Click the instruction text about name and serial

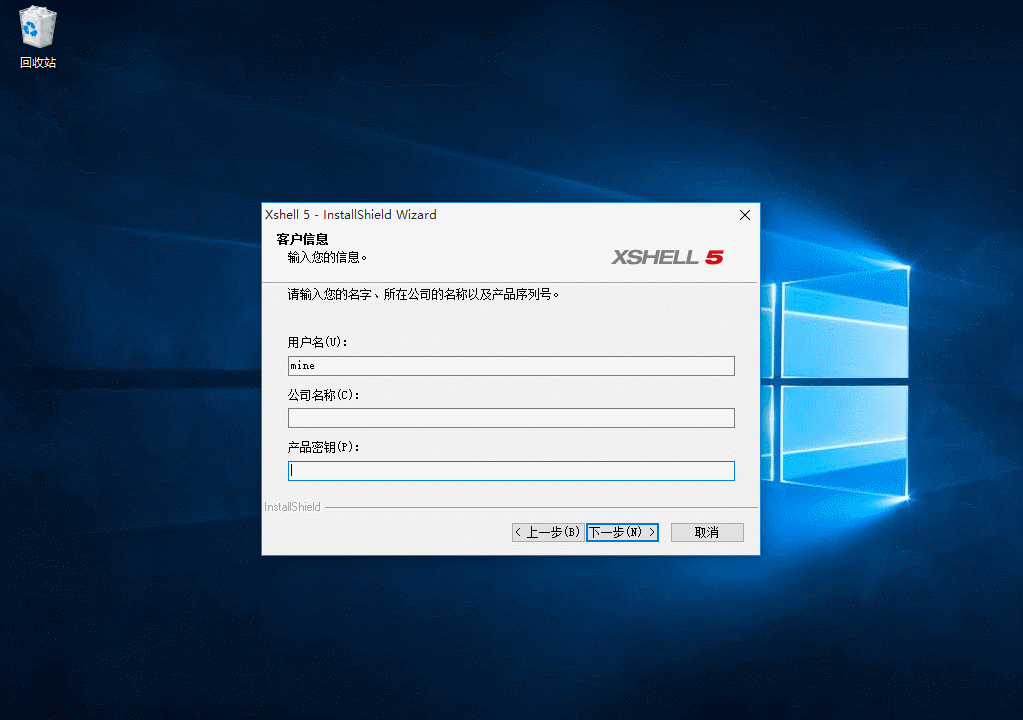coord(423,295)
